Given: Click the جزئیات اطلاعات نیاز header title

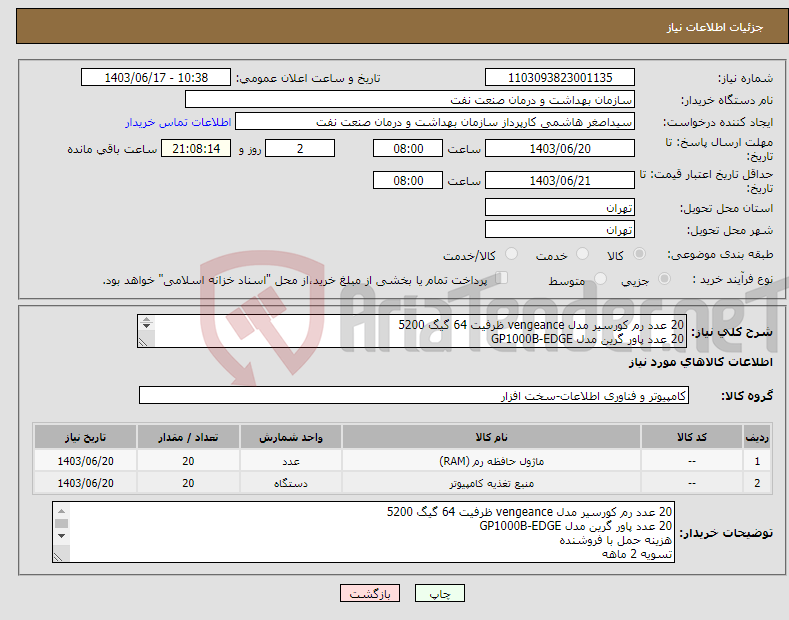Looking at the screenshot, I should tap(715, 27).
